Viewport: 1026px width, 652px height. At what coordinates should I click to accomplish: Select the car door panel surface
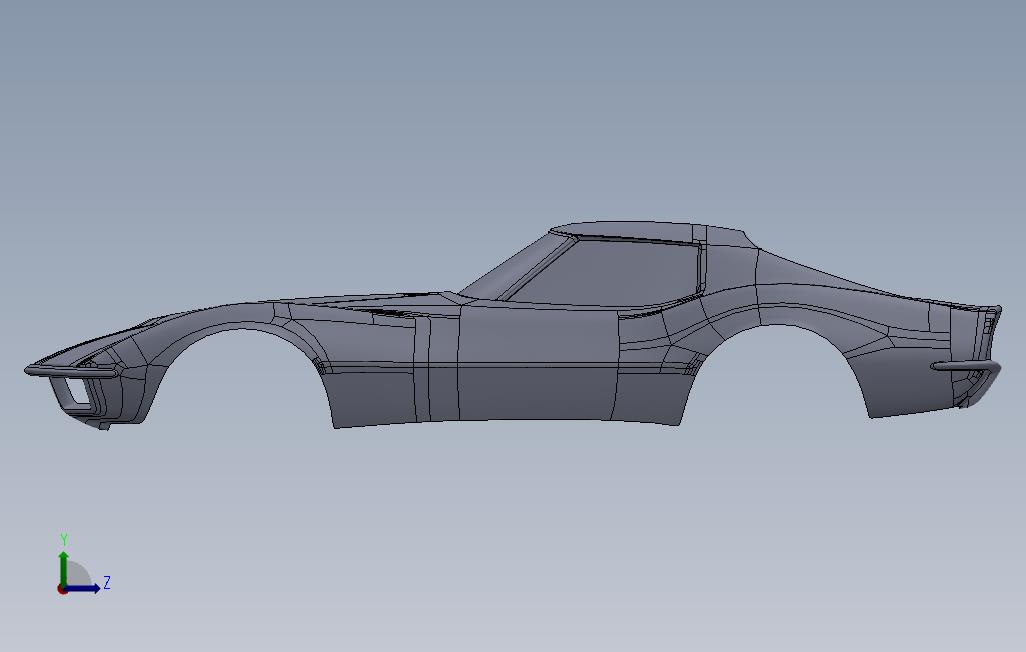pyautogui.click(x=538, y=363)
